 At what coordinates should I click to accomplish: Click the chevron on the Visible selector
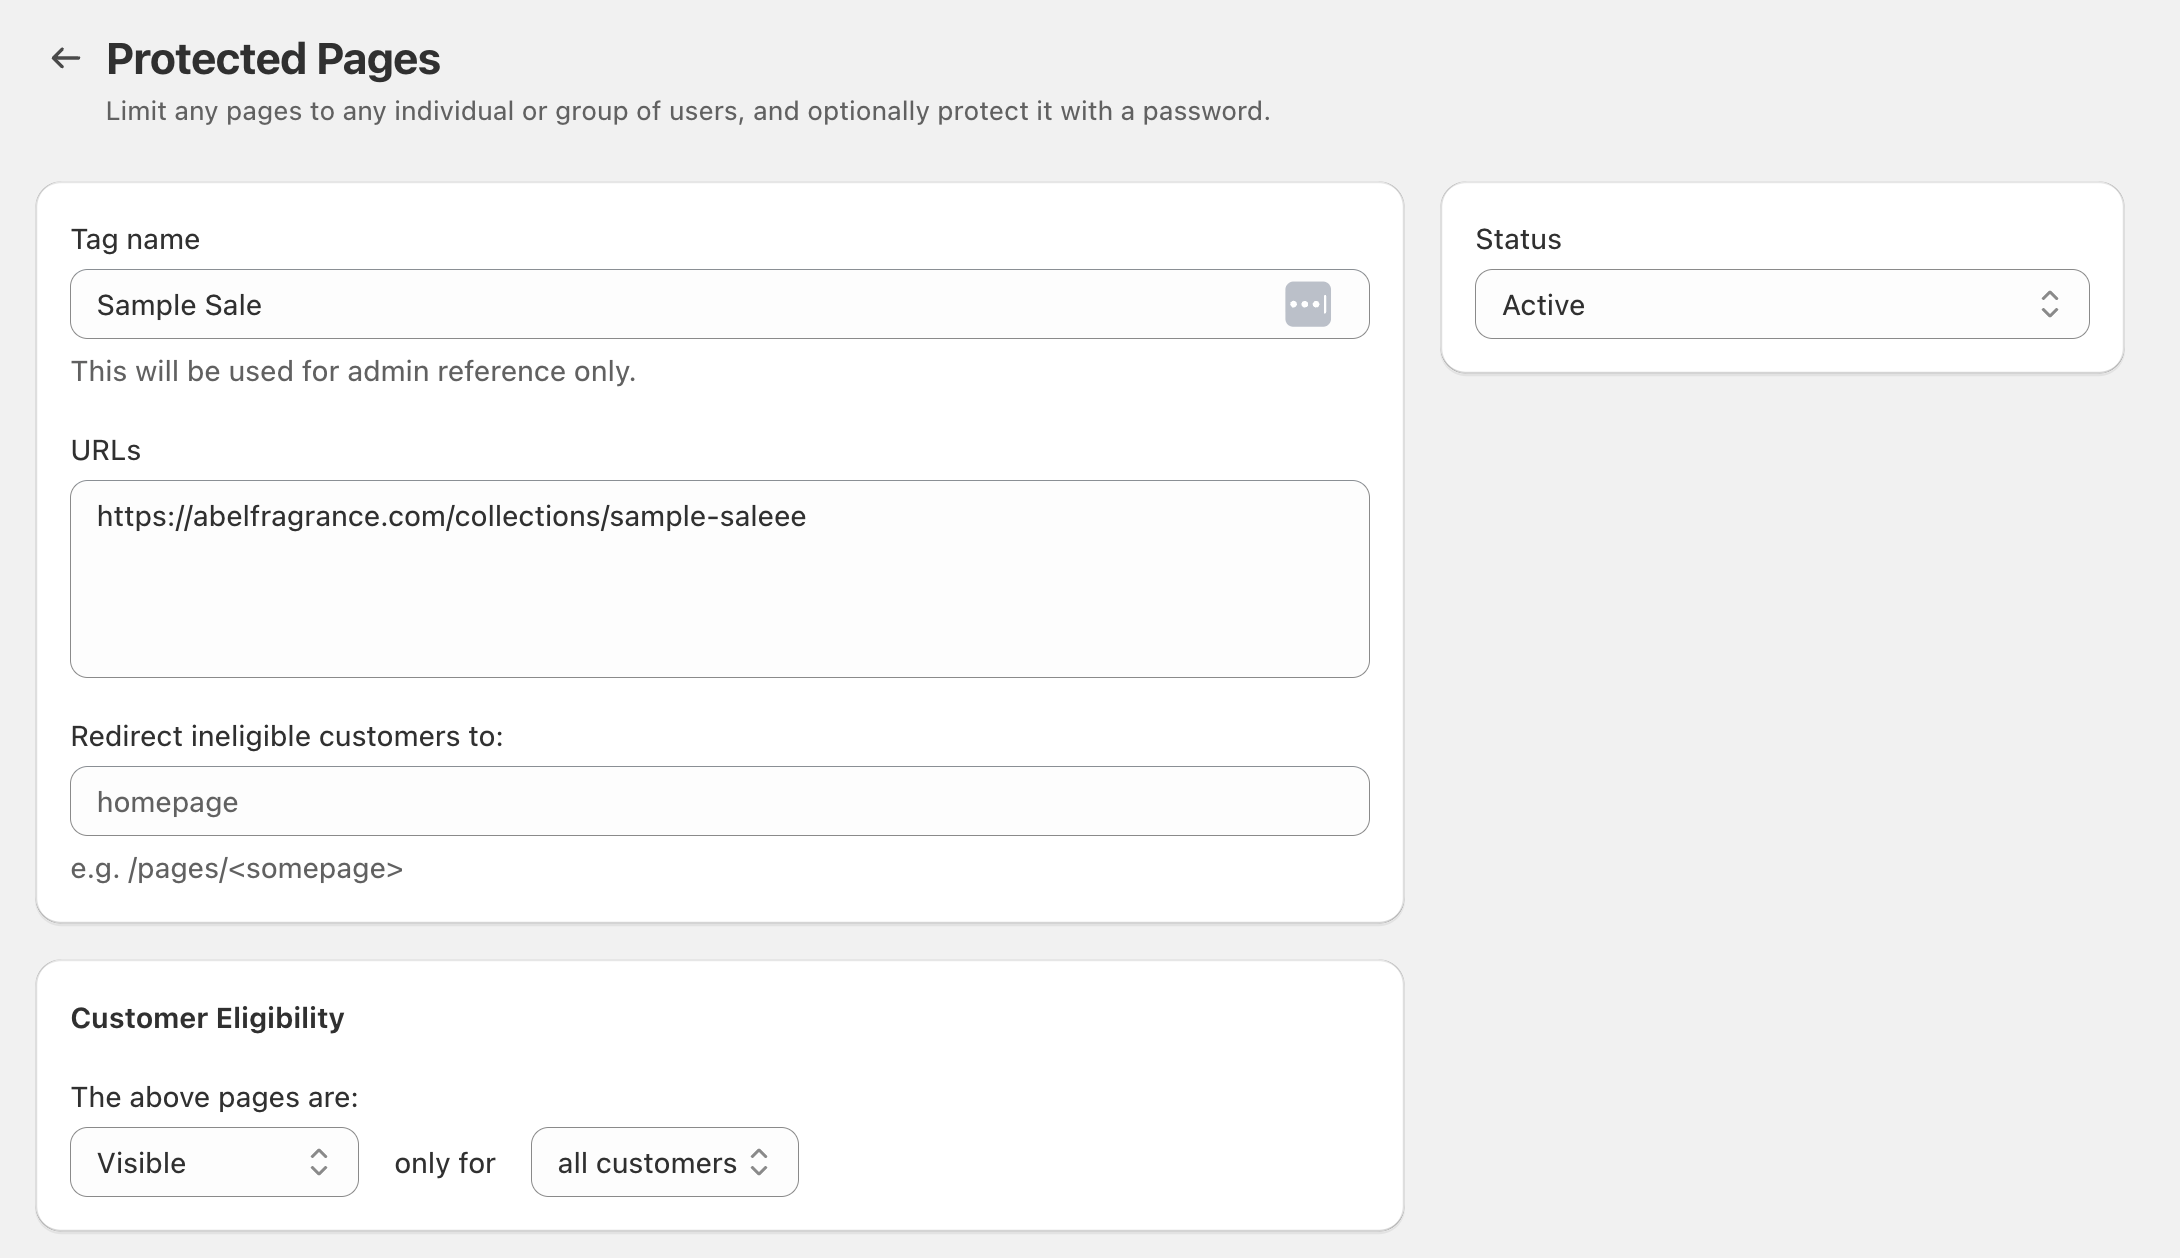click(x=321, y=1162)
